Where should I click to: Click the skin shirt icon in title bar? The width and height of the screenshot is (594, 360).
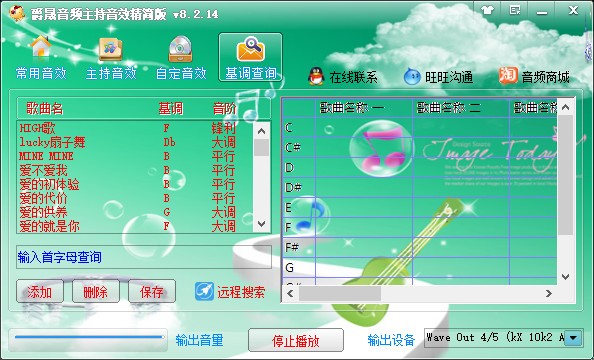488,10
